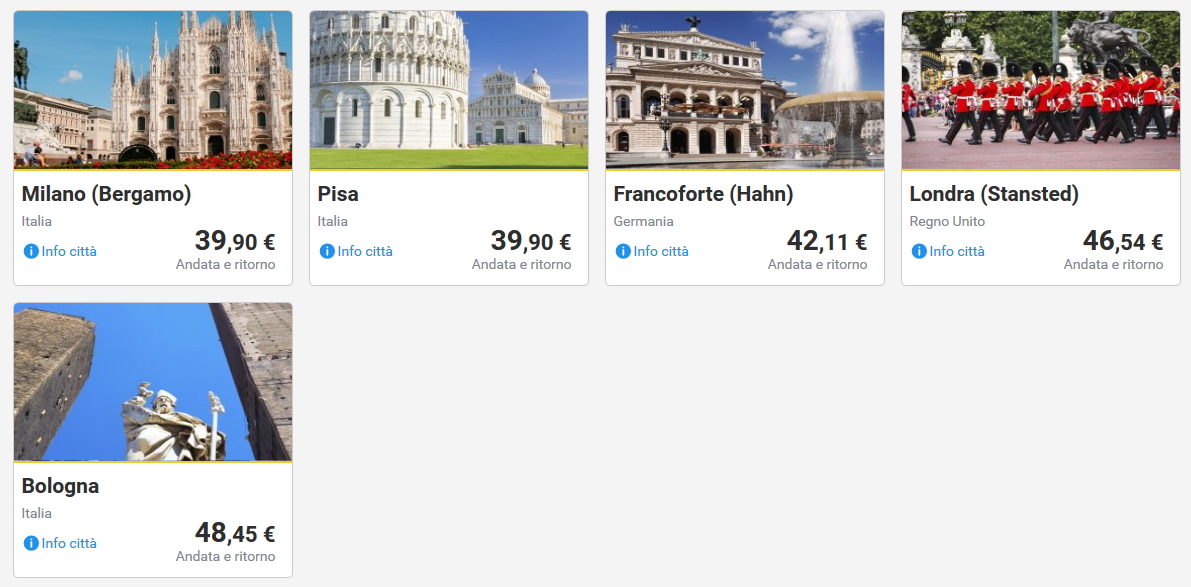
Task: Click the info icon on Francoforte card
Action: coord(623,251)
